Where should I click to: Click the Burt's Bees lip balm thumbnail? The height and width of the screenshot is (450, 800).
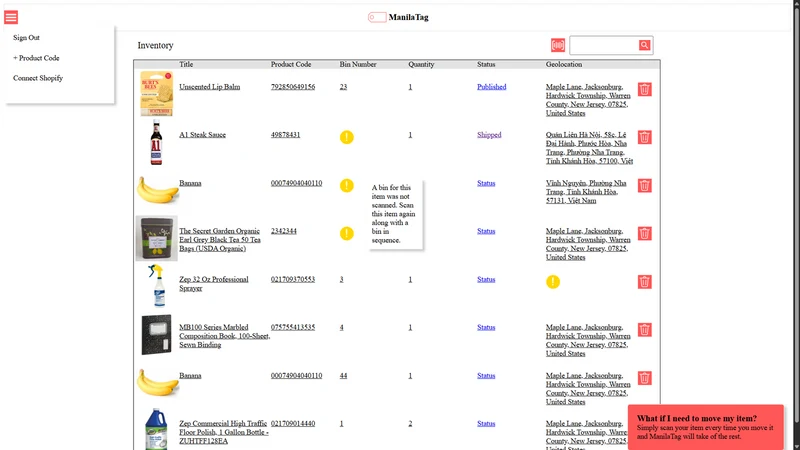157,94
